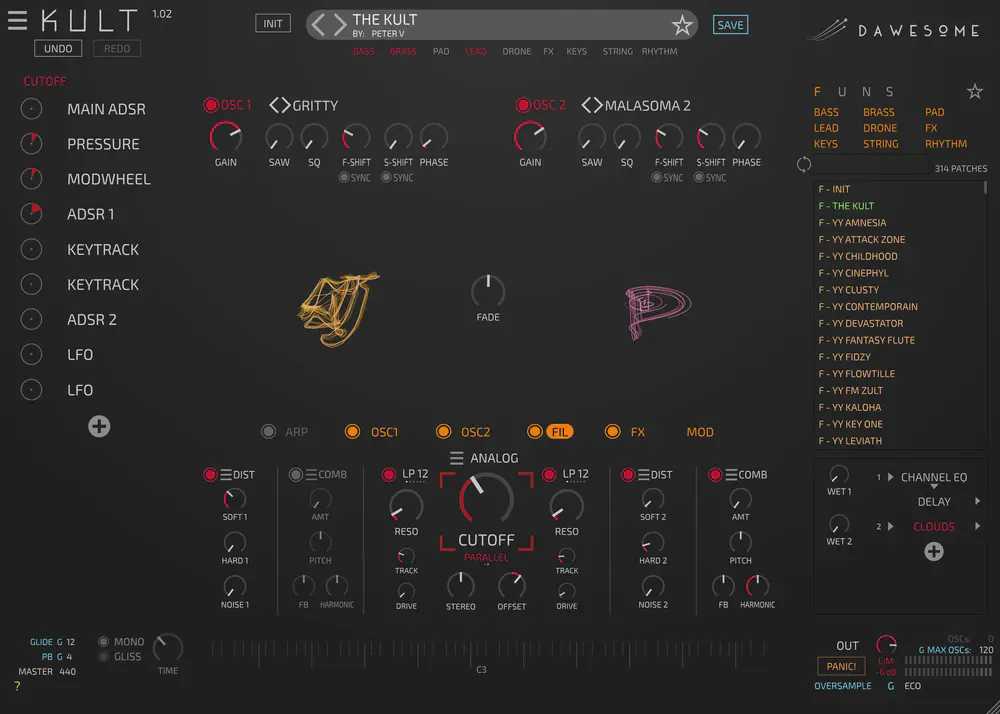This screenshot has width=1000, height=714.
Task: Select the FX tab
Action: coord(637,432)
